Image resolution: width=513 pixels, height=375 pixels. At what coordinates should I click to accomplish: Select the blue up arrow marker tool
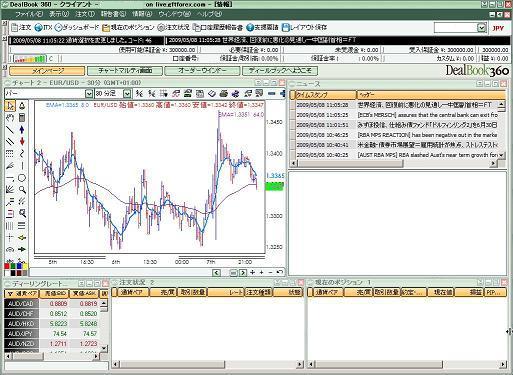click(22, 130)
